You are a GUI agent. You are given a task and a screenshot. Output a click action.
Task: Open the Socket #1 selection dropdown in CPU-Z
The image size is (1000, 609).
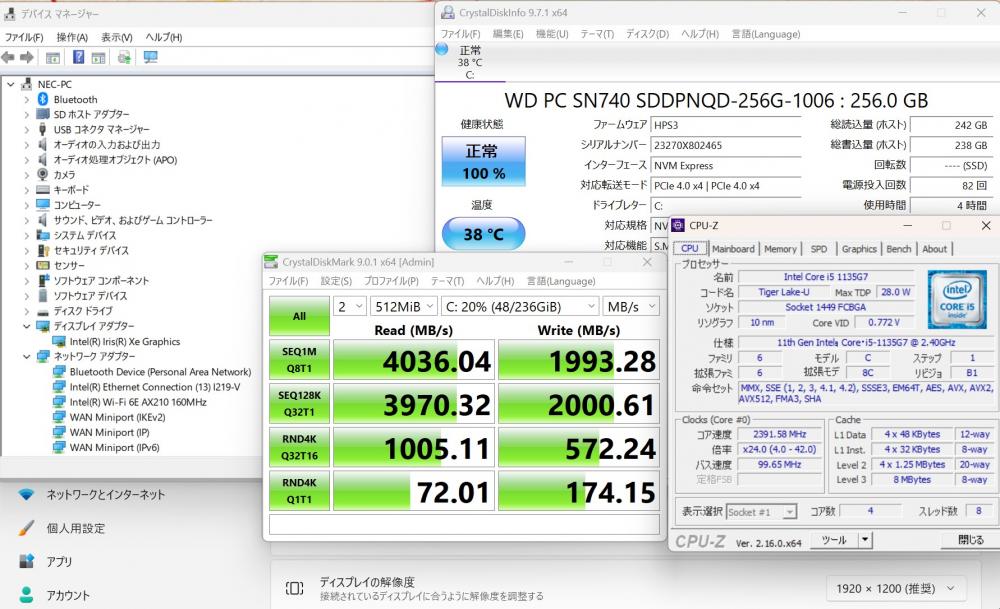pyautogui.click(x=761, y=511)
